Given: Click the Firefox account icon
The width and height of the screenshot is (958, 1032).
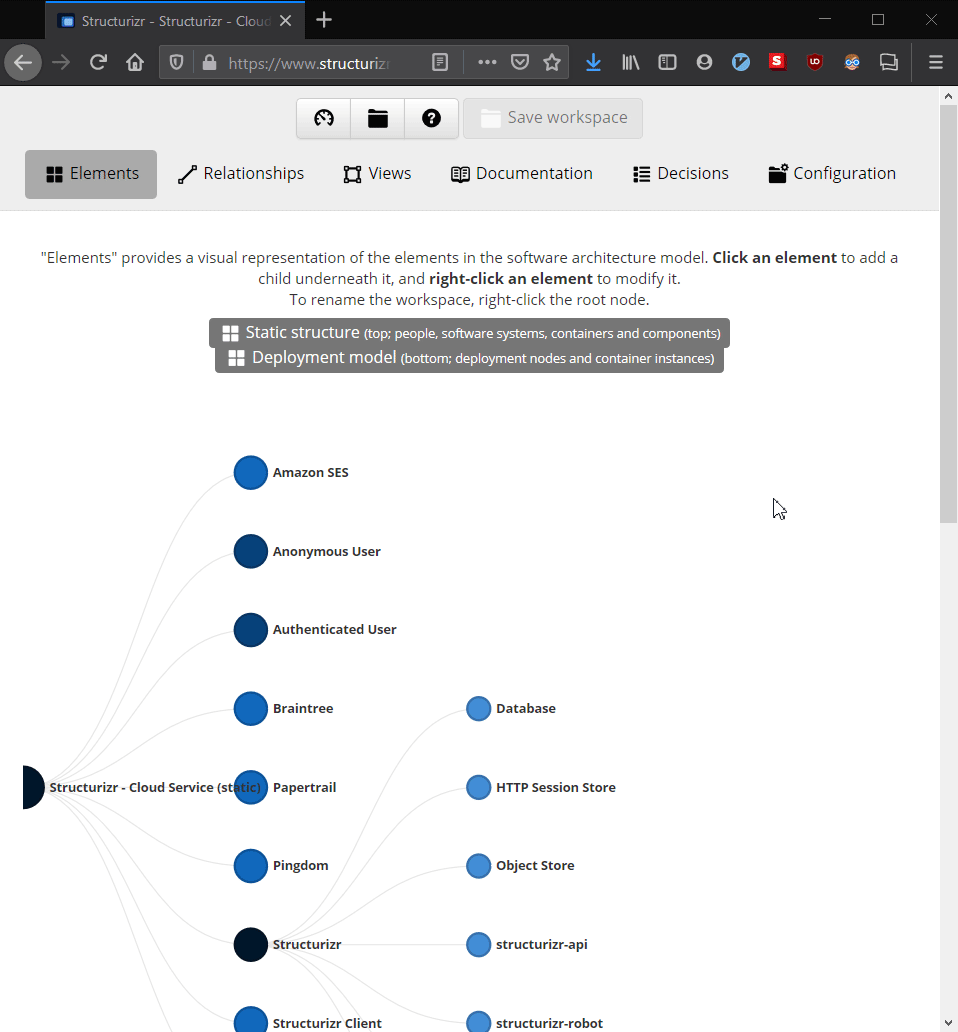Looking at the screenshot, I should pos(704,62).
